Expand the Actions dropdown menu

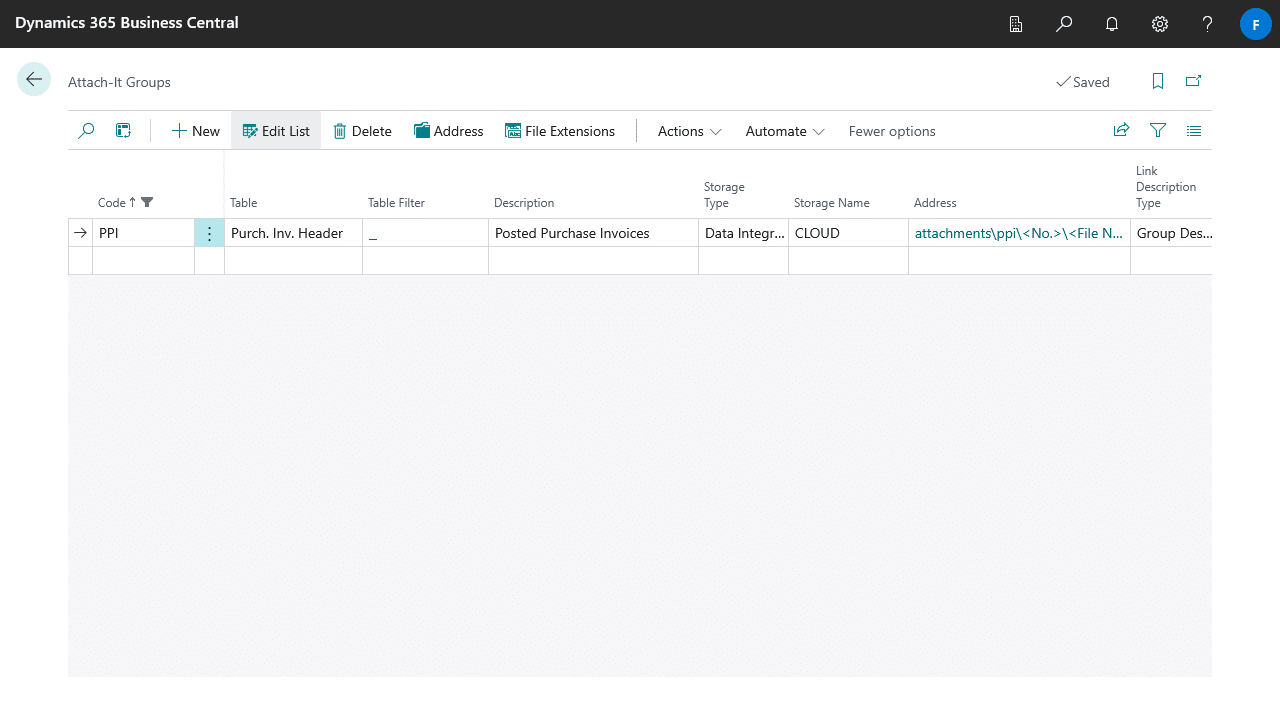point(689,131)
